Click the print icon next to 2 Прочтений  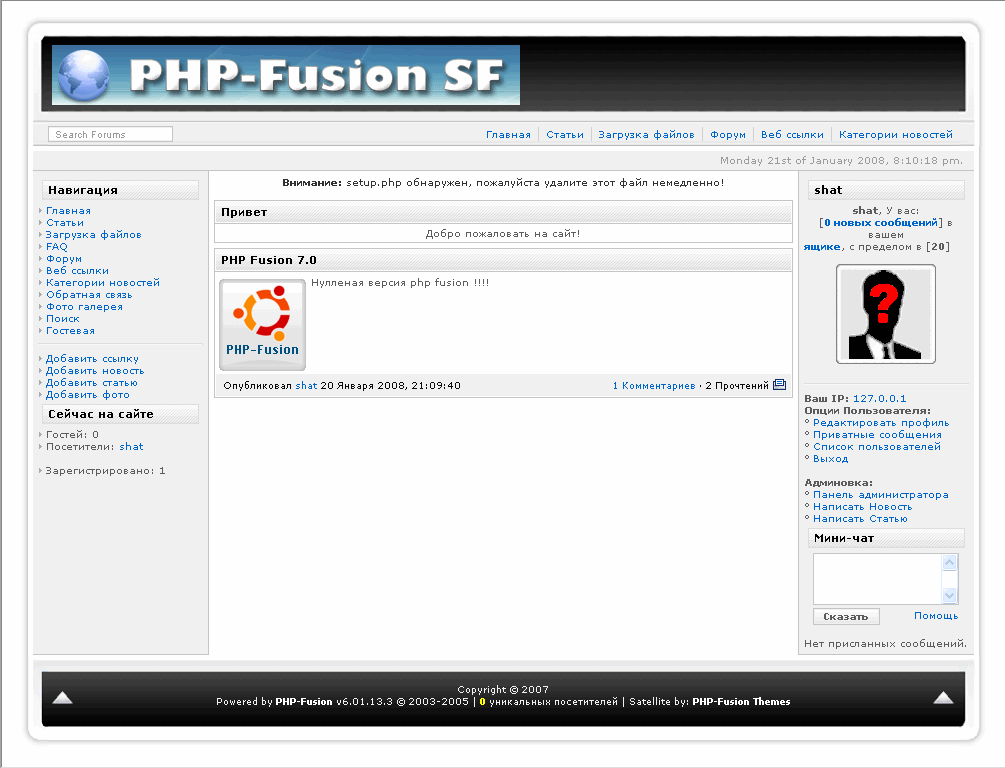point(779,385)
